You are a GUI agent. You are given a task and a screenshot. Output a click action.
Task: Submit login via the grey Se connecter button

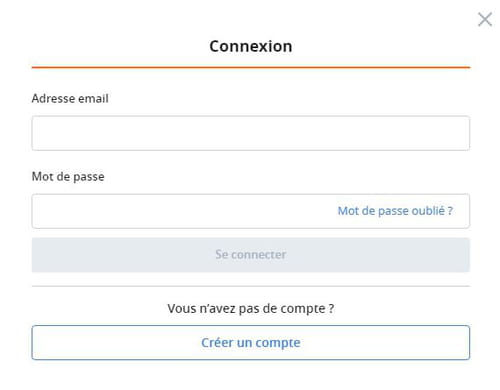click(251, 255)
